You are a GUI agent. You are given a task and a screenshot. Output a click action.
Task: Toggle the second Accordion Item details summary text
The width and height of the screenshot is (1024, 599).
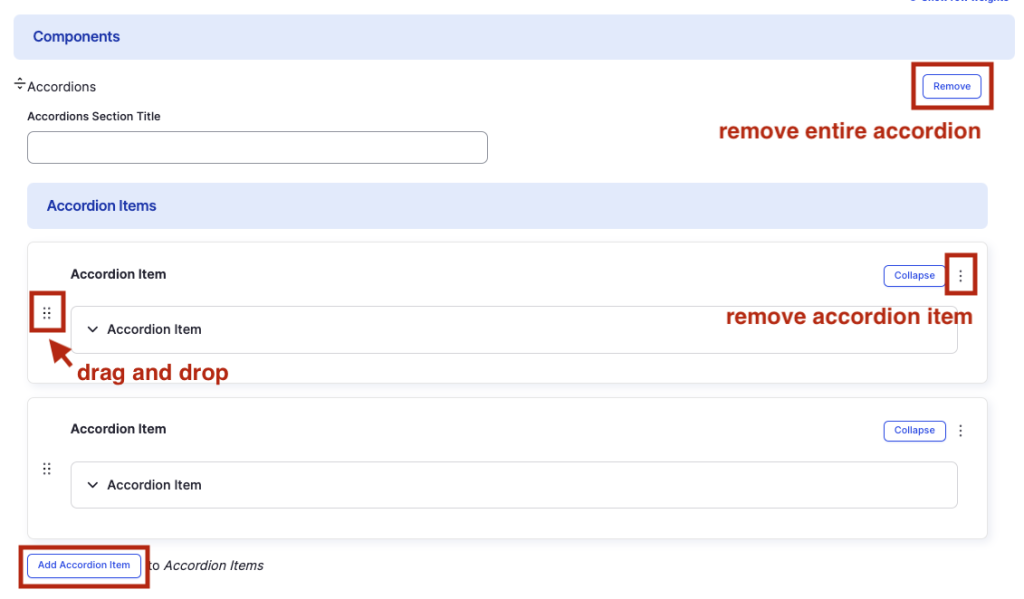click(154, 485)
